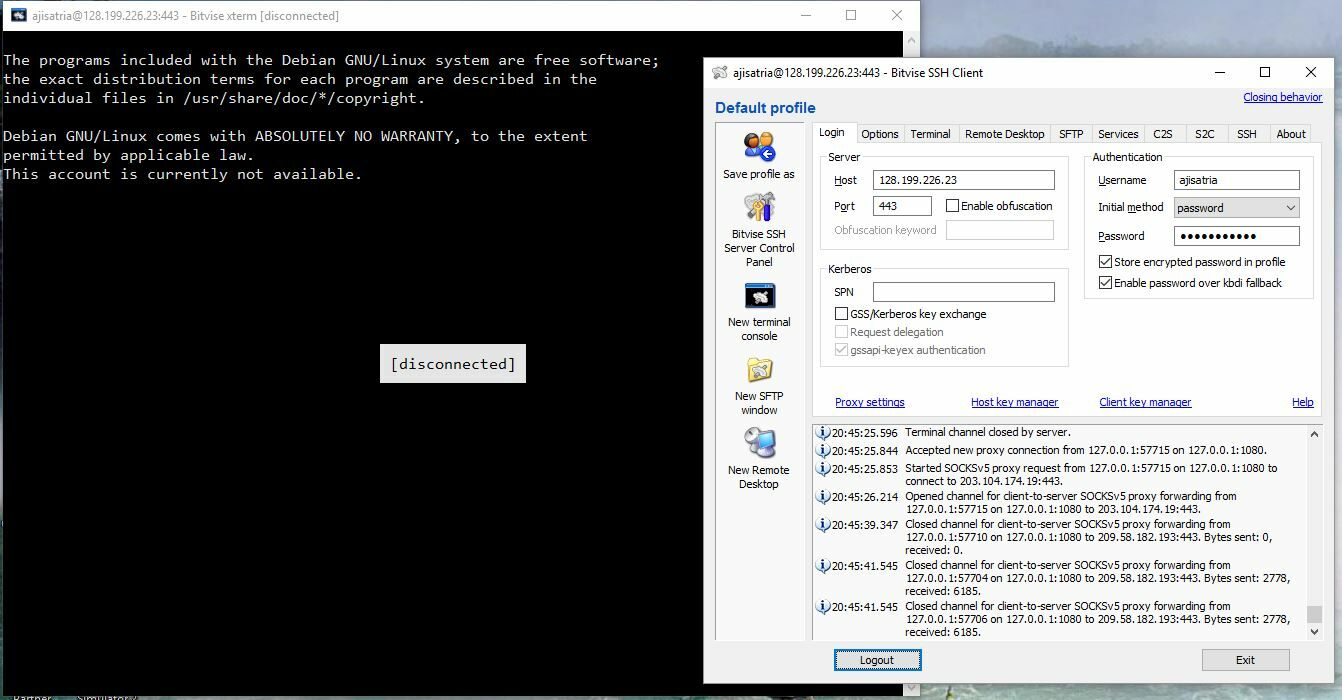Open the Host key manager link
This screenshot has width=1342, height=700.
1014,402
